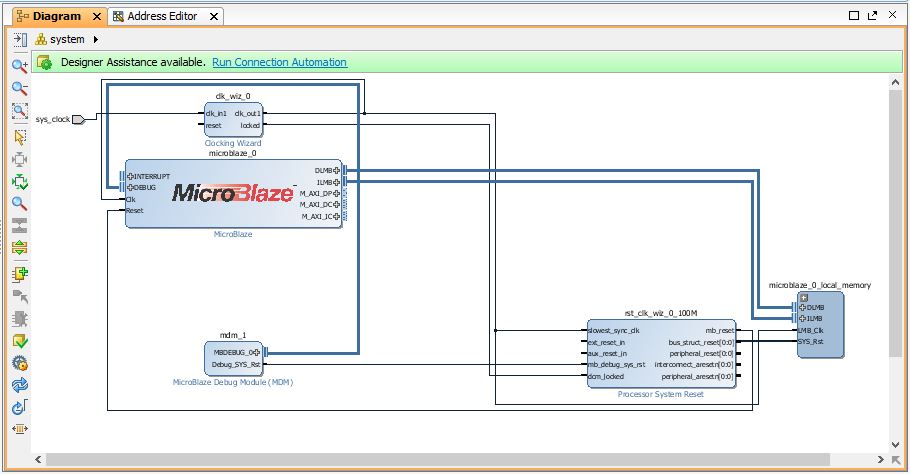Viewport: 910px width, 474px height.
Task: Click the Collapse All toolbar icon
Action: pos(20,226)
